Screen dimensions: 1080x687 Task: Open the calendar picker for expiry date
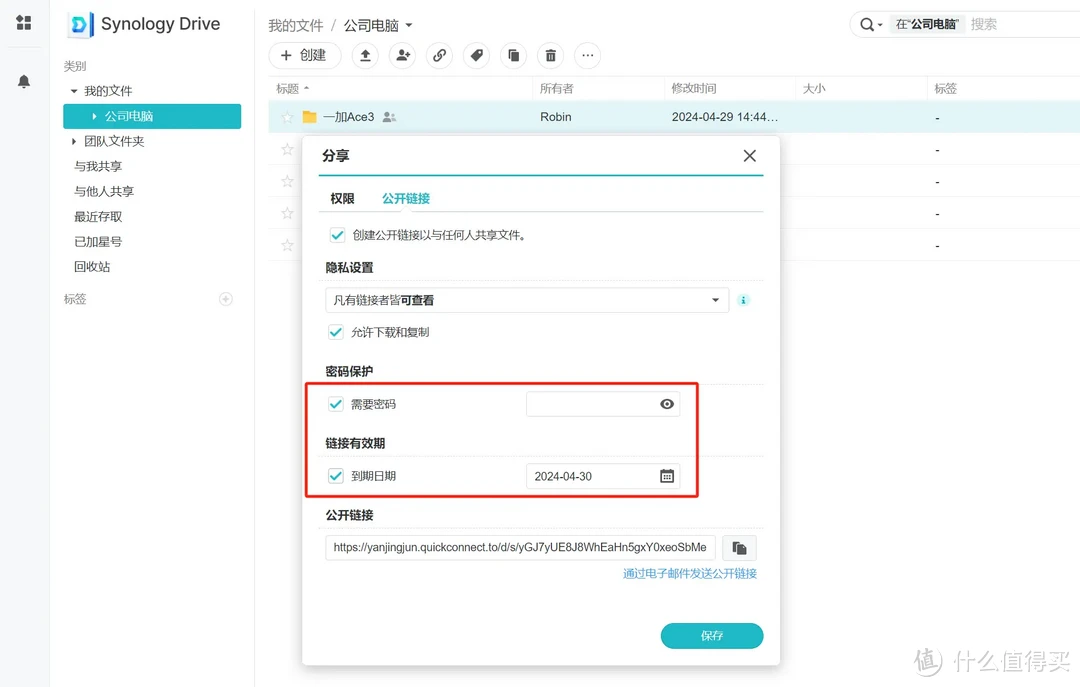coord(667,476)
